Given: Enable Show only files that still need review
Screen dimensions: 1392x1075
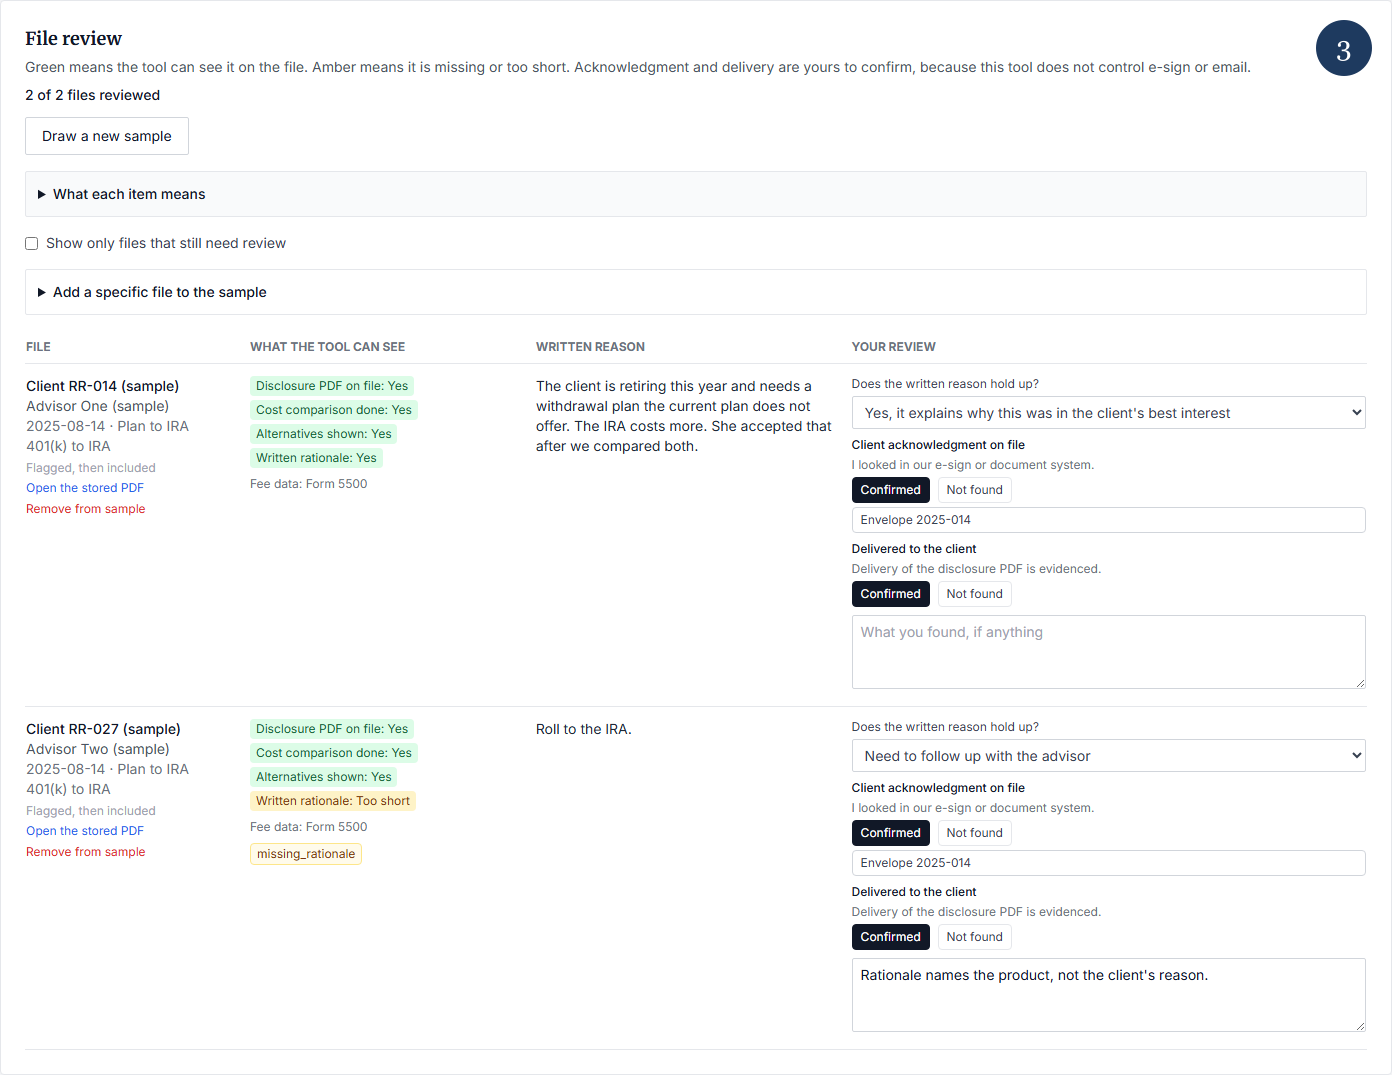Looking at the screenshot, I should pyautogui.click(x=32, y=243).
